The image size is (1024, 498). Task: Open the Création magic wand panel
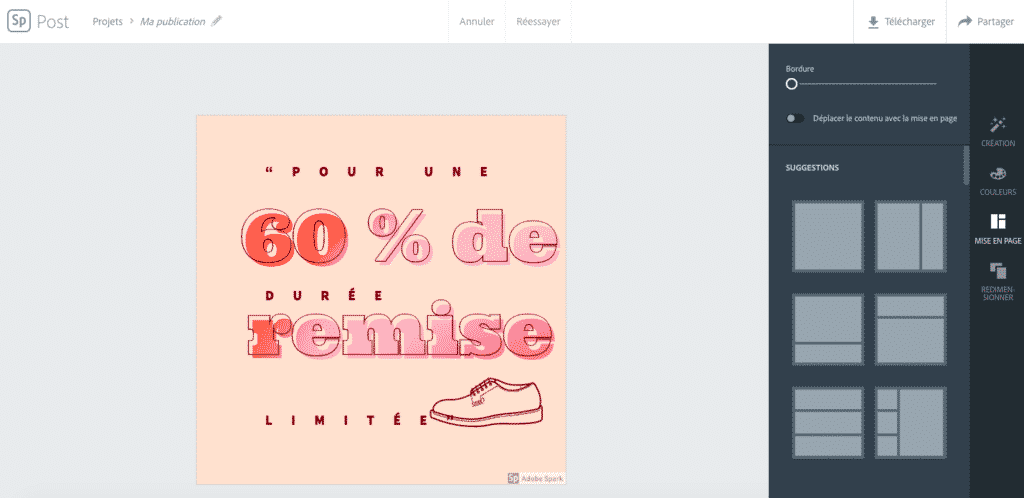(x=997, y=125)
